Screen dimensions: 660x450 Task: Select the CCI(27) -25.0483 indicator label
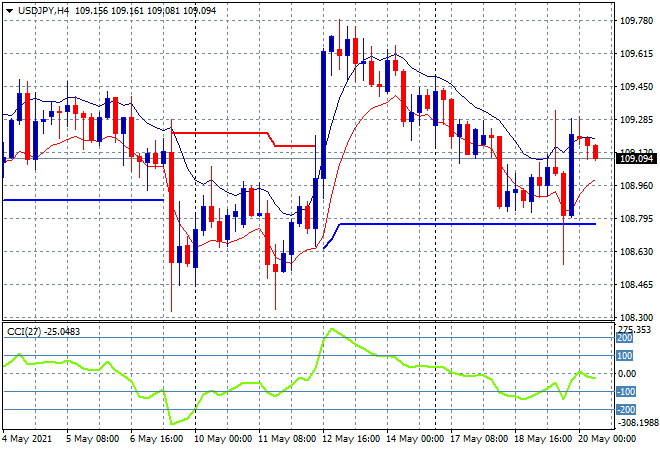point(43,332)
